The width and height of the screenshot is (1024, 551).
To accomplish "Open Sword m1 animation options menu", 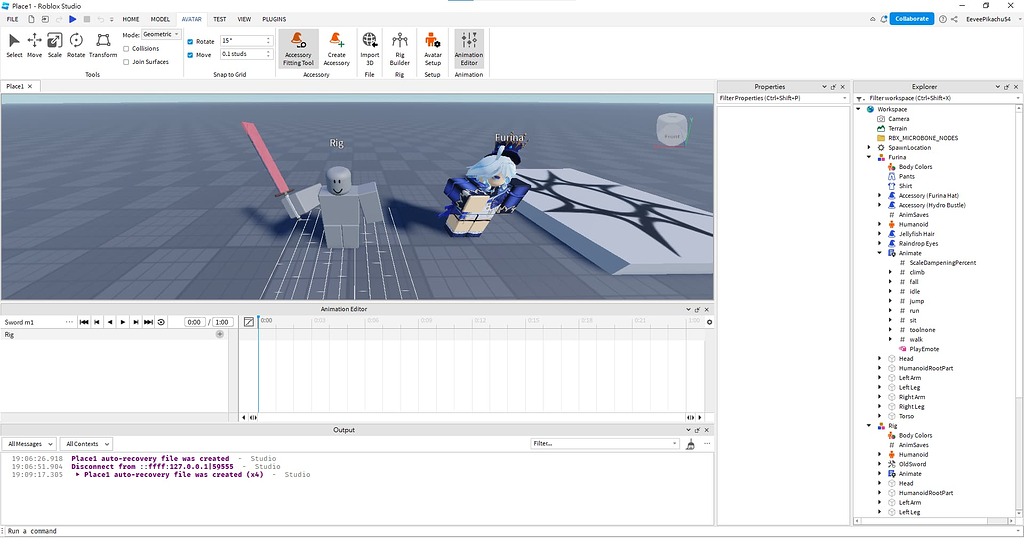I will coord(69,322).
